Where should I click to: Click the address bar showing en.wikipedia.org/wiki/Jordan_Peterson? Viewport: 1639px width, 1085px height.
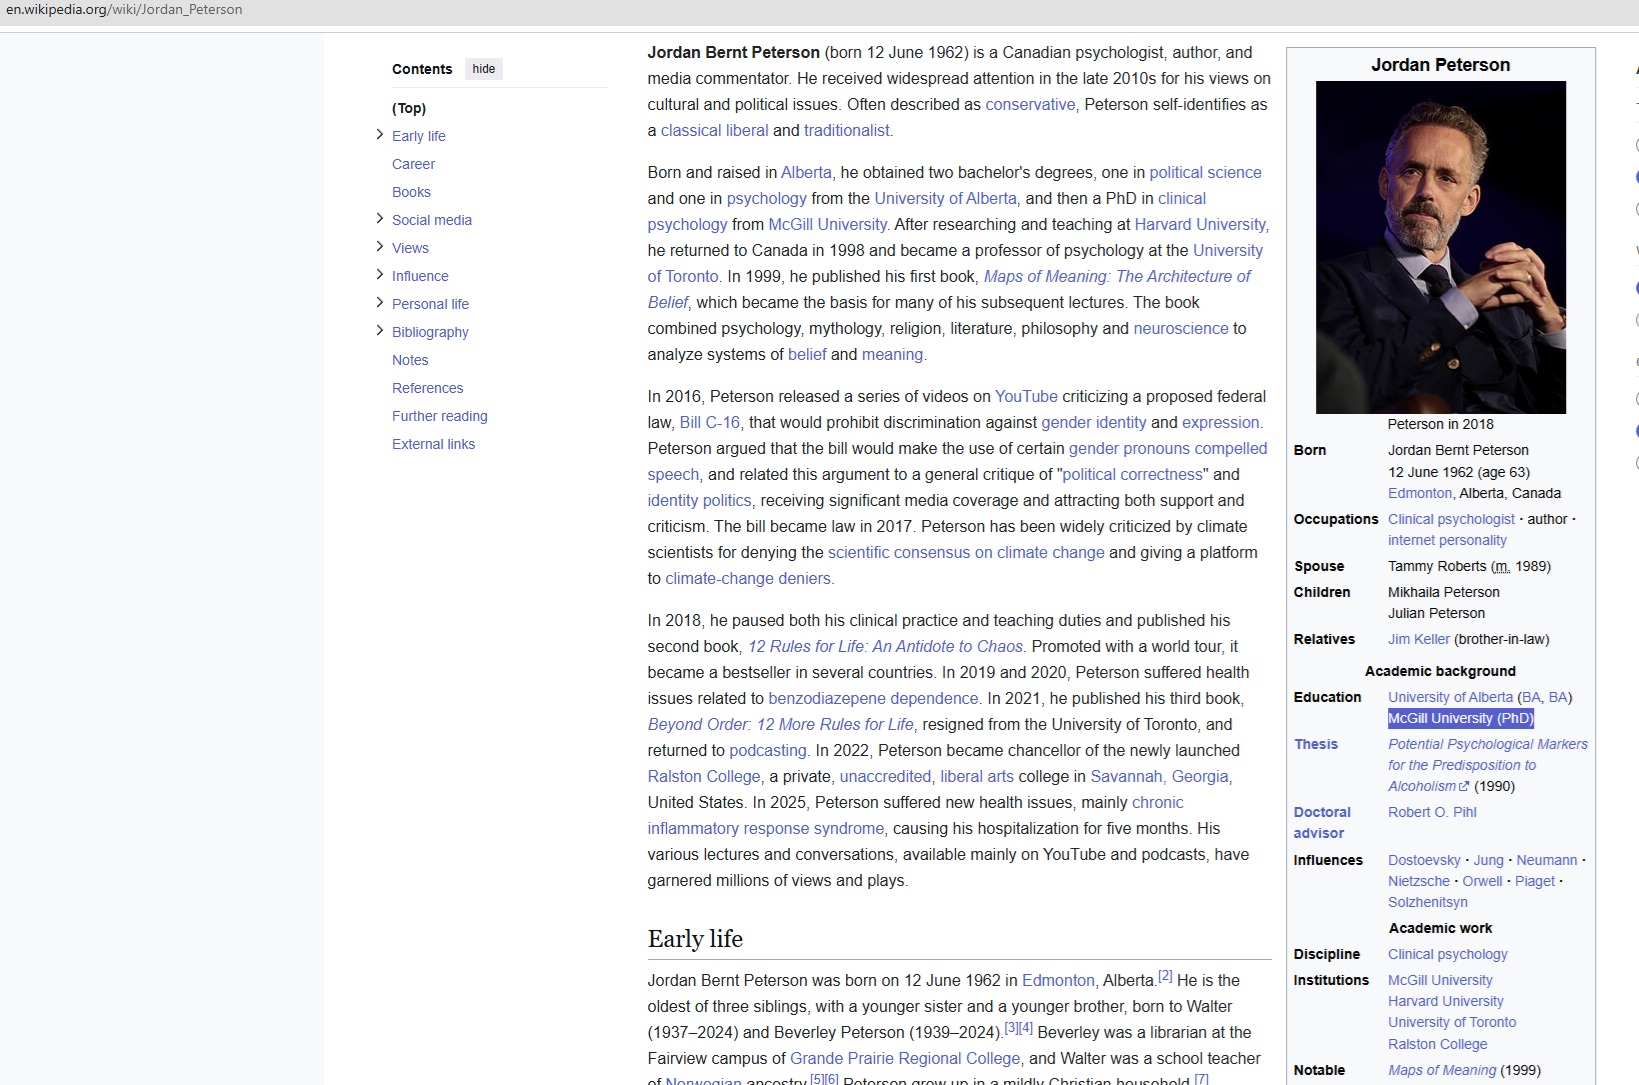click(124, 10)
